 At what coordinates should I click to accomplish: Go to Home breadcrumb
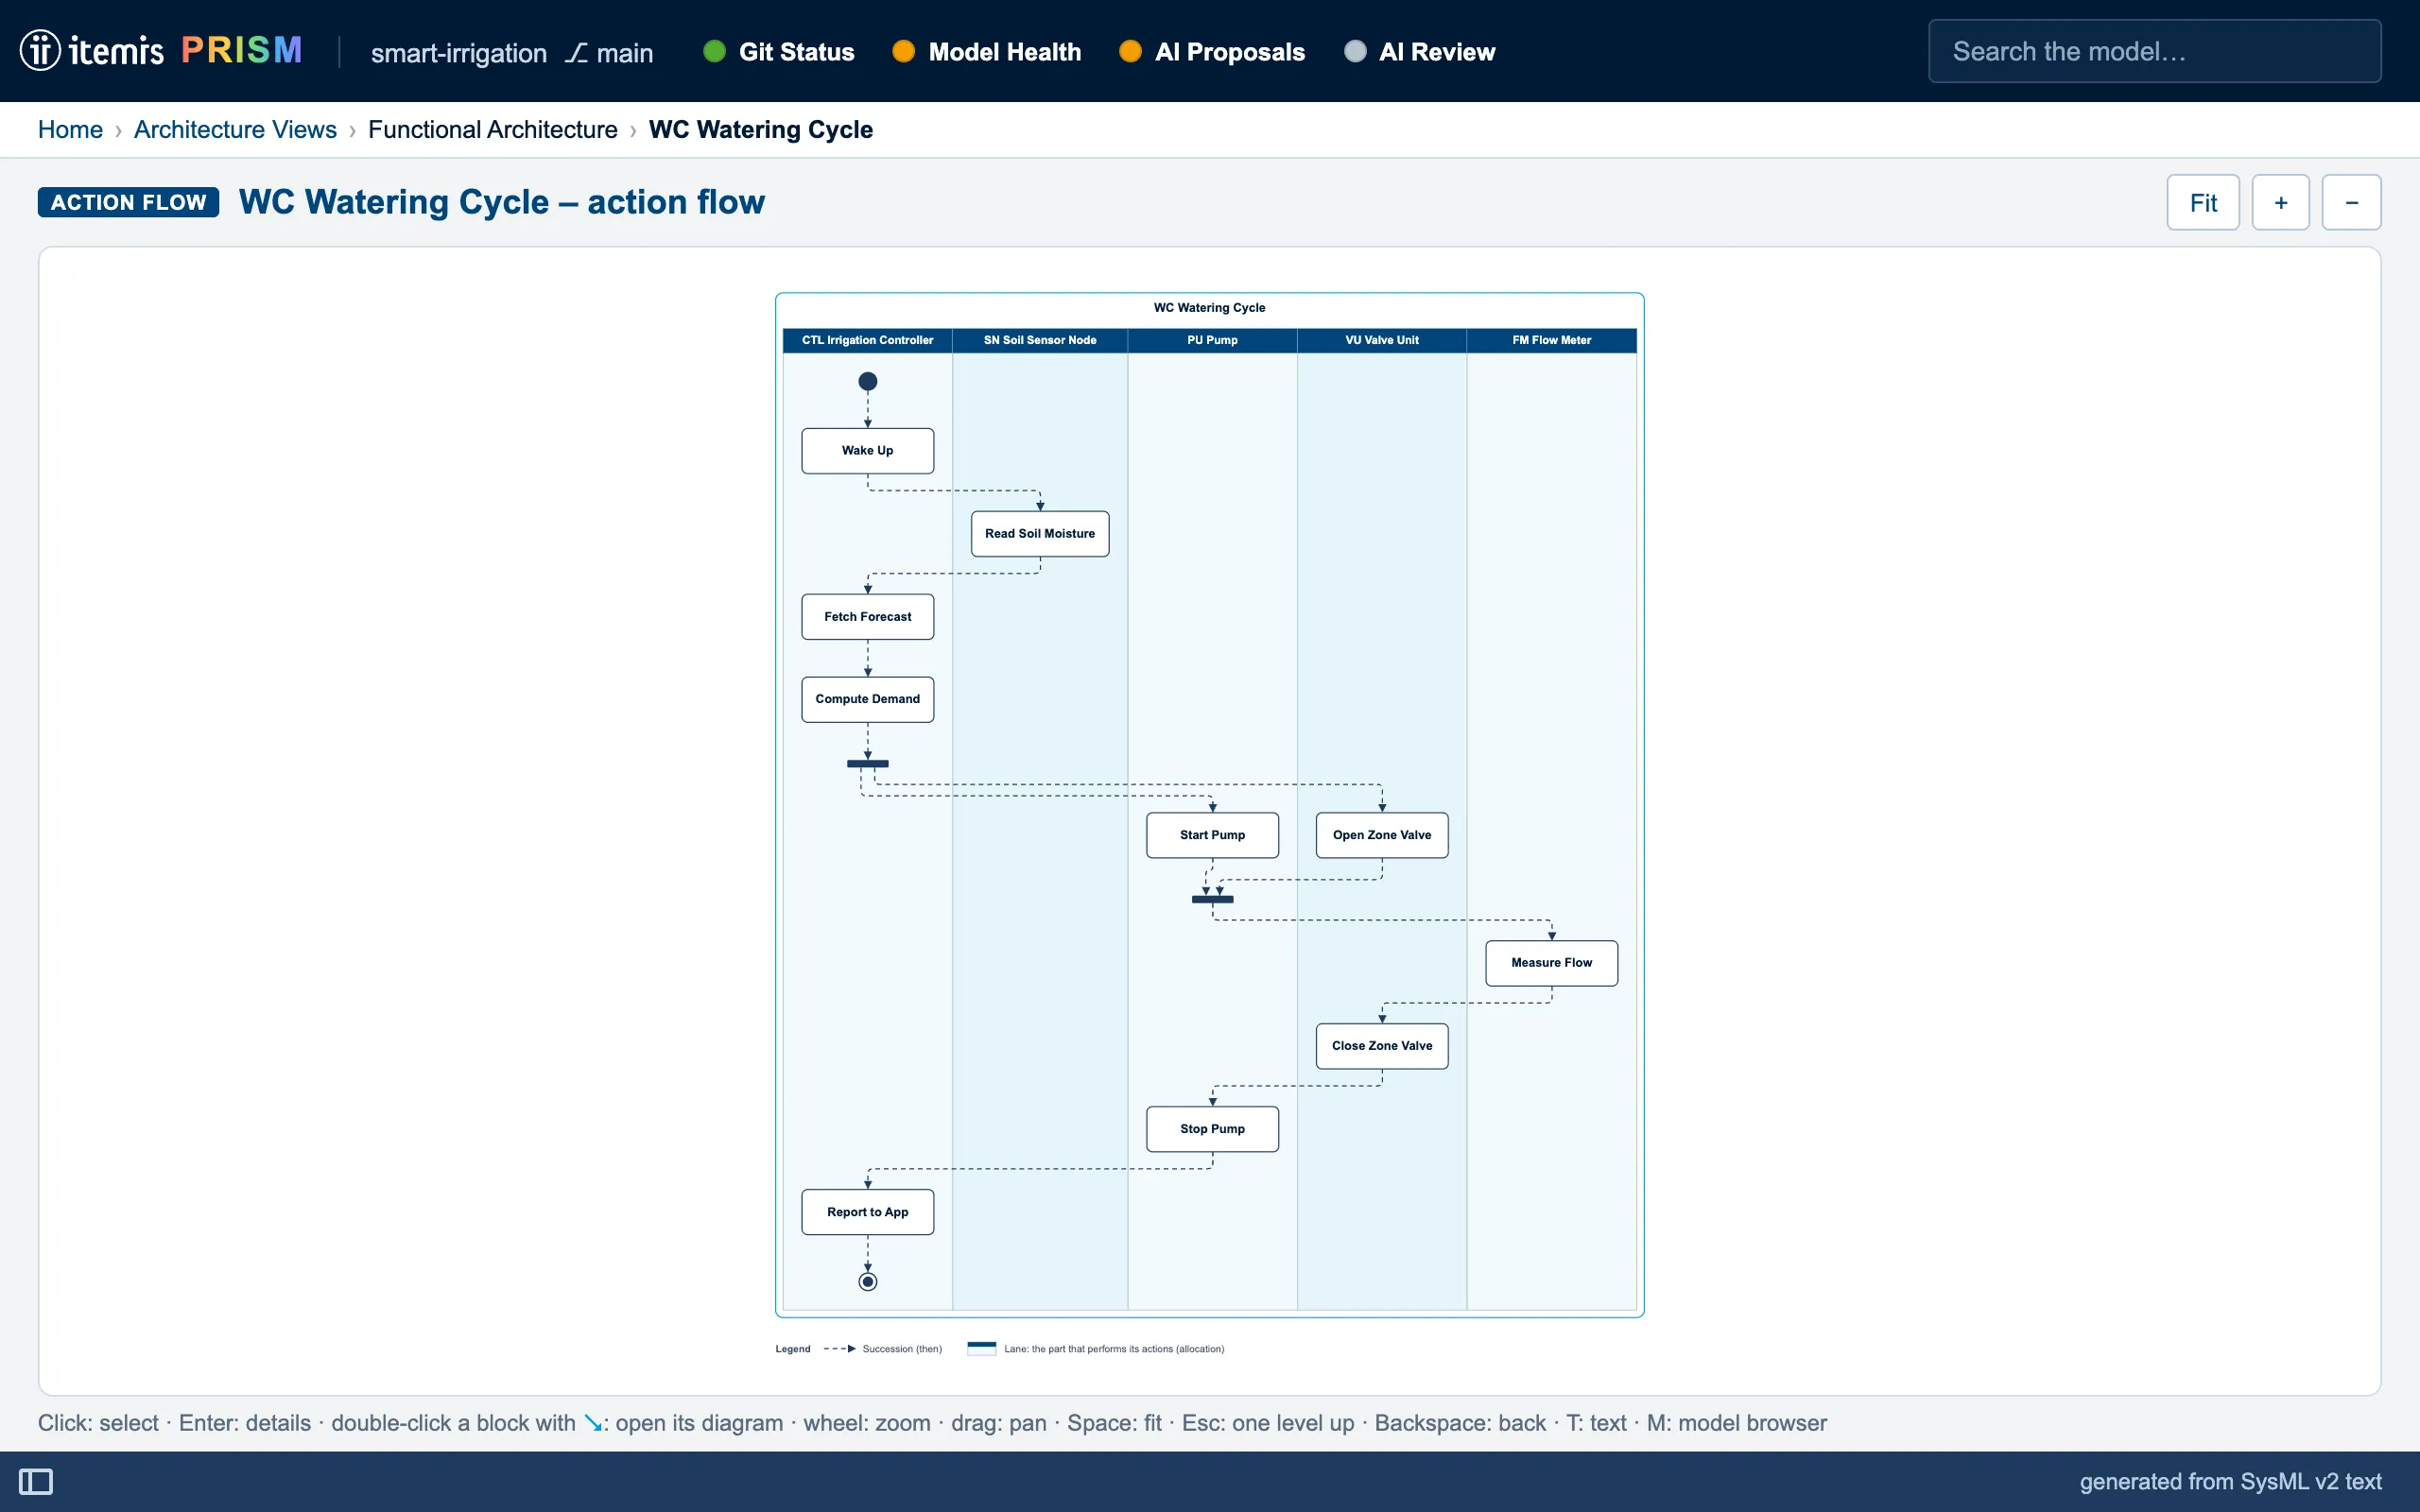pyautogui.click(x=70, y=130)
